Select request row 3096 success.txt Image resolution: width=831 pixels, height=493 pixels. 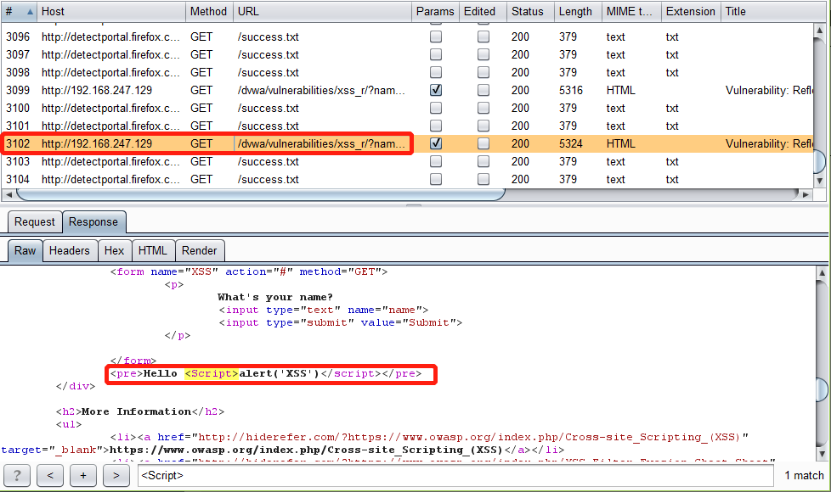click(x=407, y=37)
